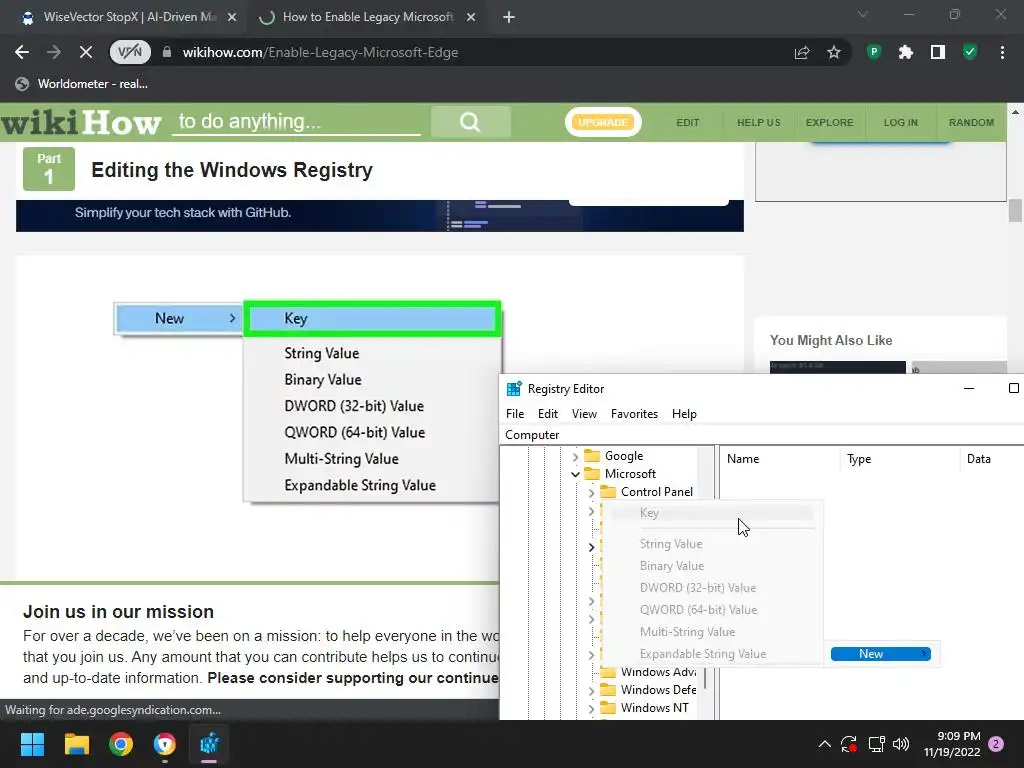Open the Worldometer bookmark
1024x768 pixels.
[82, 84]
